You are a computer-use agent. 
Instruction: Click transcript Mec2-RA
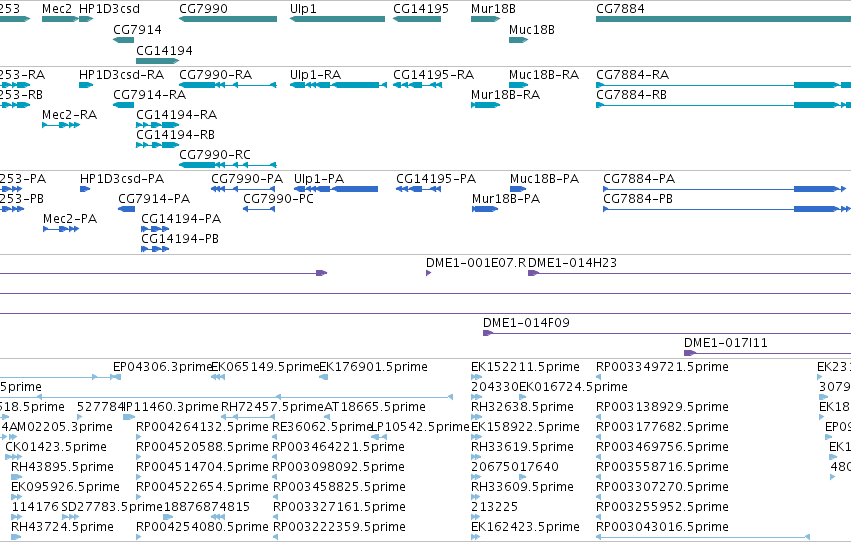[69, 114]
